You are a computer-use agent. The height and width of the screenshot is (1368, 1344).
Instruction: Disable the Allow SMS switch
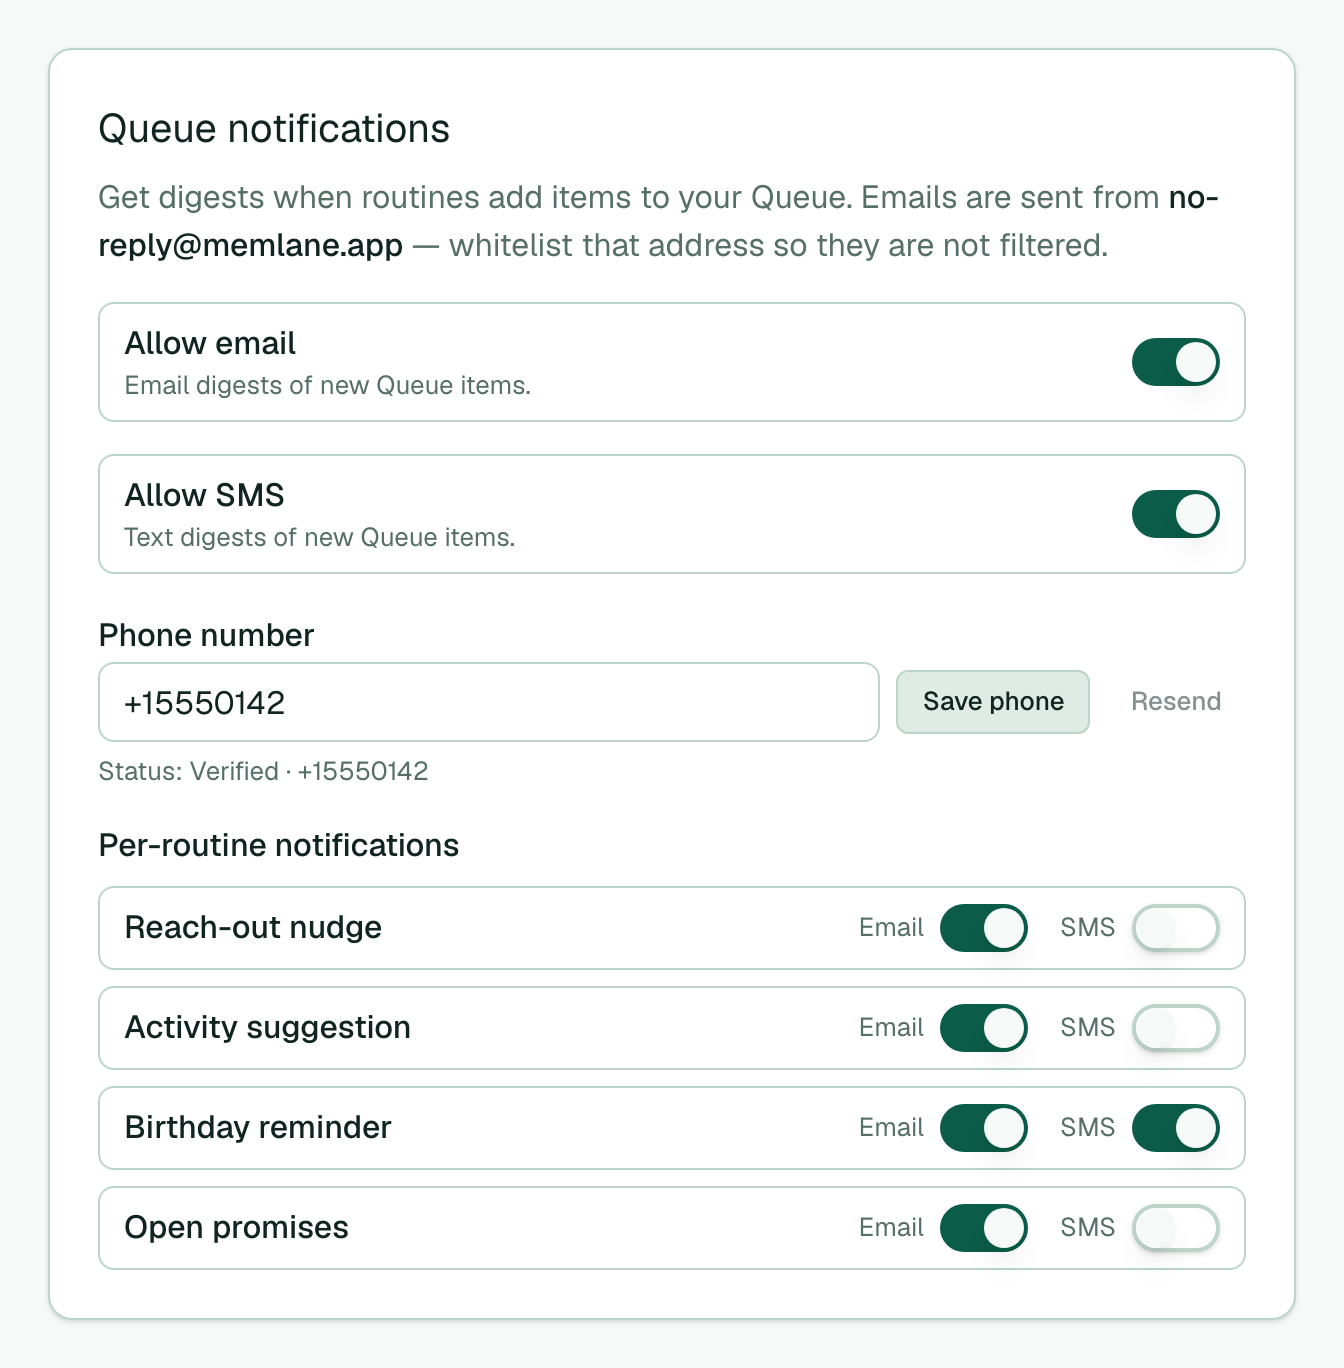tap(1175, 514)
